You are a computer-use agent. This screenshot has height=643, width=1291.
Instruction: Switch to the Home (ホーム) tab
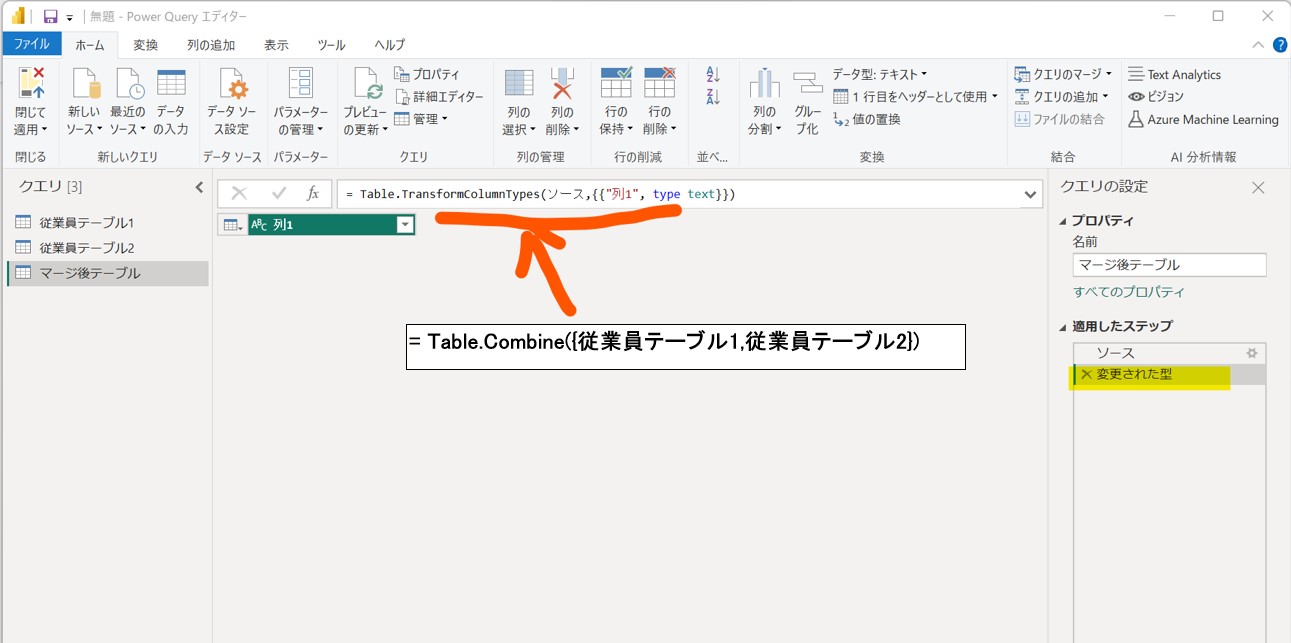[x=90, y=45]
